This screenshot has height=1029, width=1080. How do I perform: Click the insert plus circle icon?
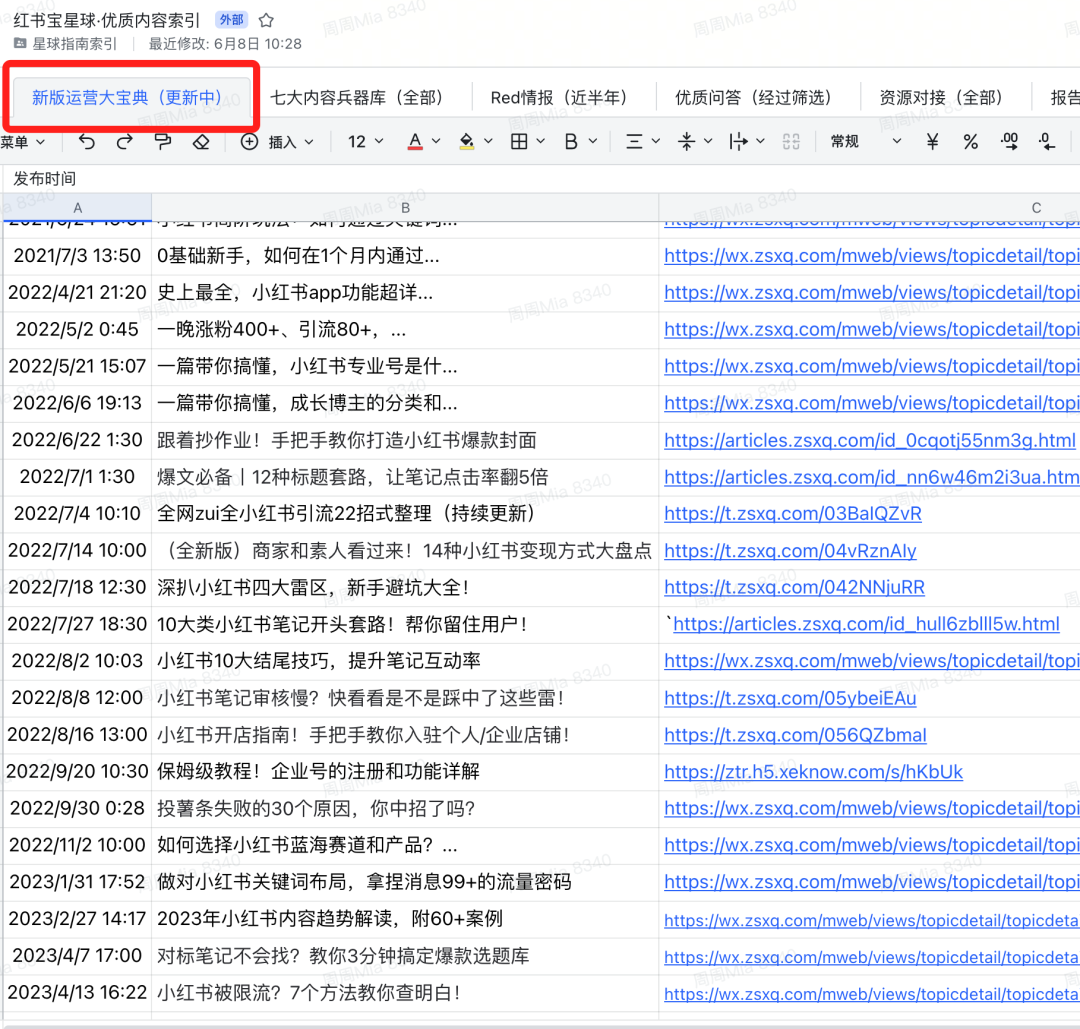249,142
